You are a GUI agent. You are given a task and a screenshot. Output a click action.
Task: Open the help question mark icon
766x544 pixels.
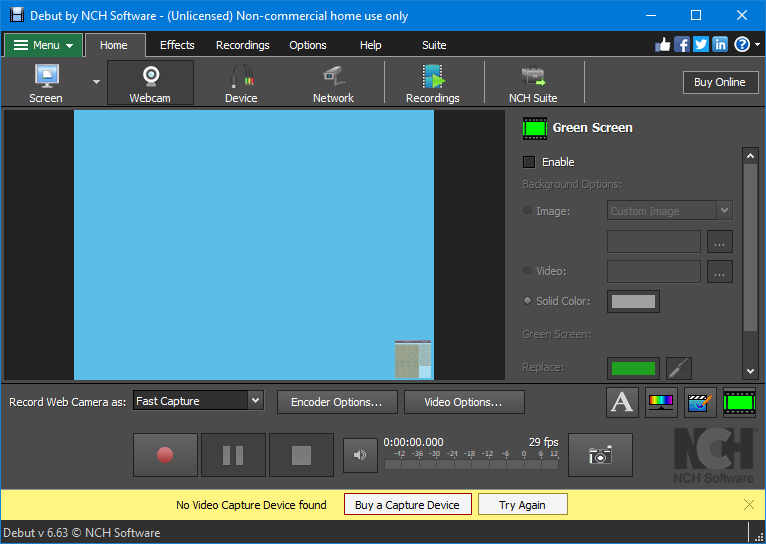742,45
